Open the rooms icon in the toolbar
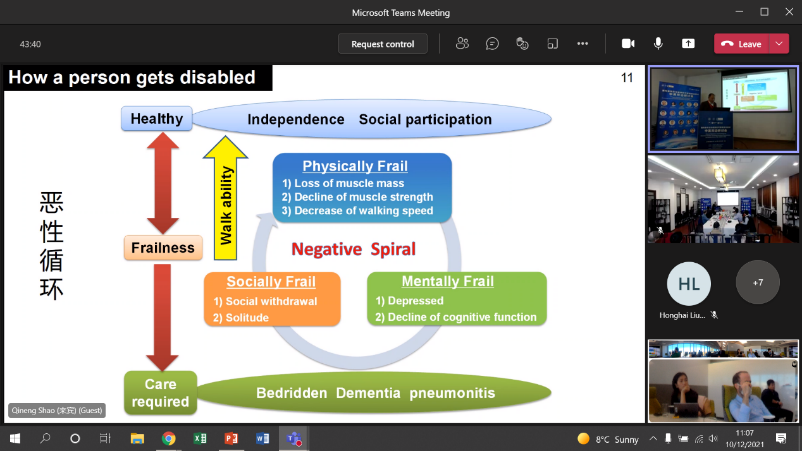Image resolution: width=802 pixels, height=451 pixels. (x=552, y=44)
